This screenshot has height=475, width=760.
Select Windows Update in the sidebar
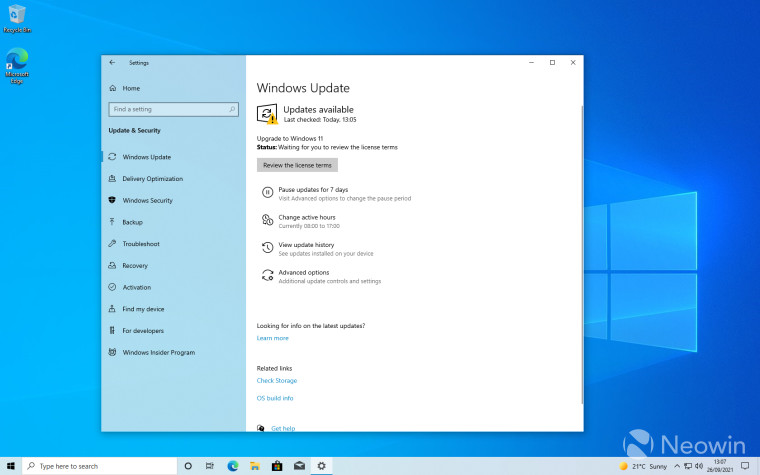pyautogui.click(x=146, y=157)
